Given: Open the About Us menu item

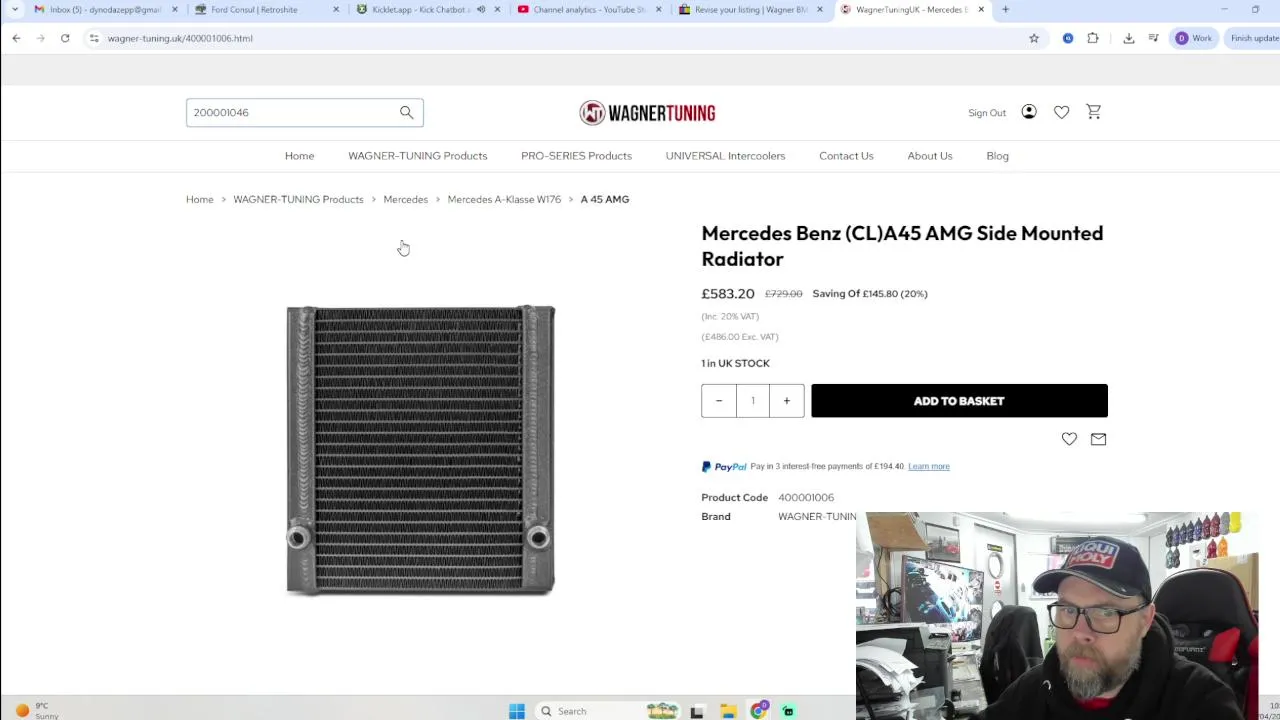Looking at the screenshot, I should 930,156.
